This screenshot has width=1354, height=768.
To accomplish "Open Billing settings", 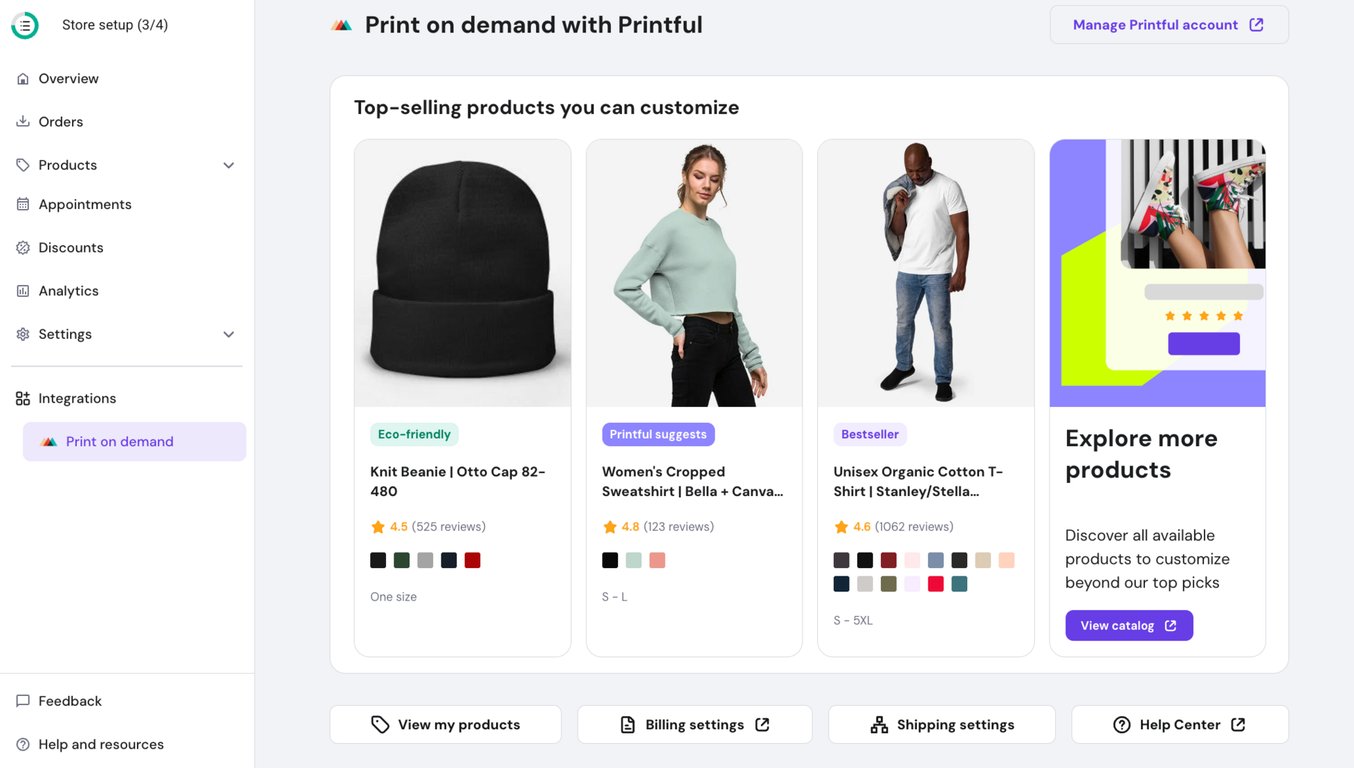I will [x=694, y=724].
